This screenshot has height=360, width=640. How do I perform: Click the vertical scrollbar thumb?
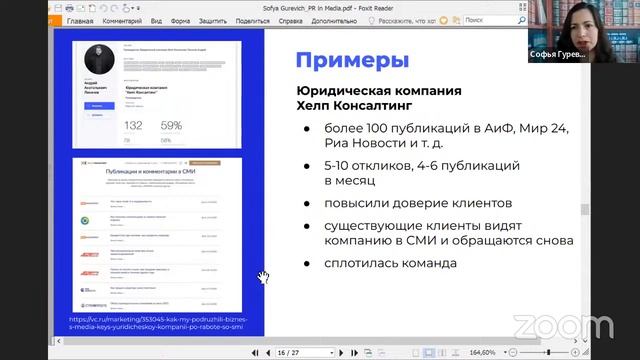[585, 209]
